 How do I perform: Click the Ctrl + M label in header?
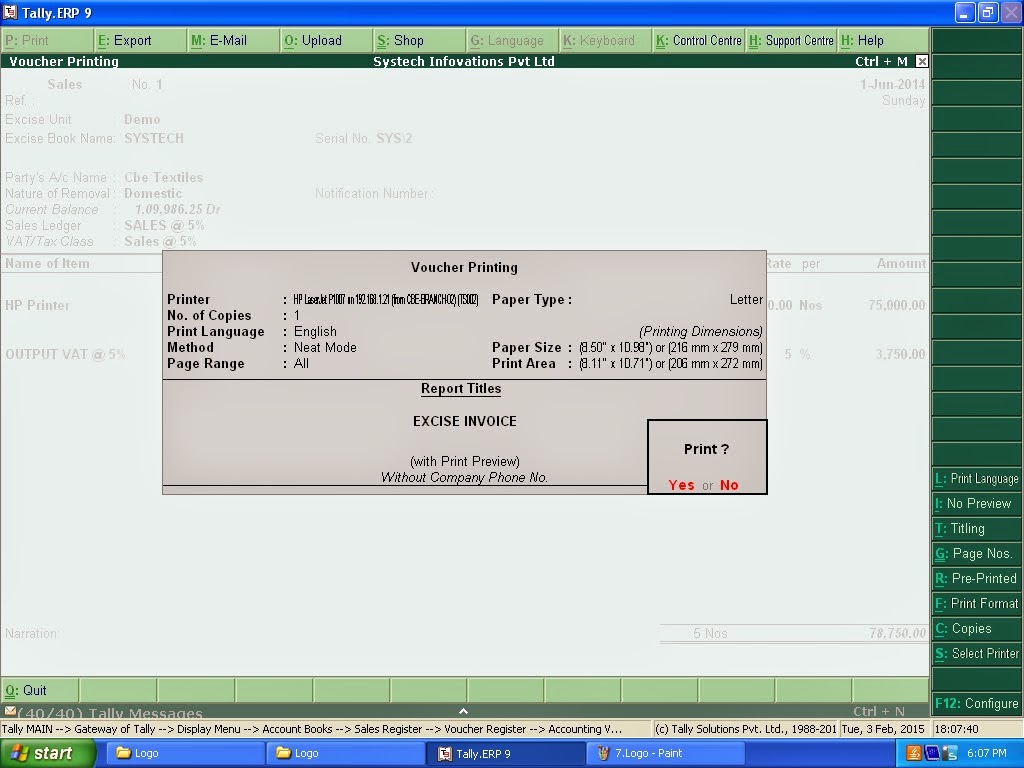[x=881, y=61]
